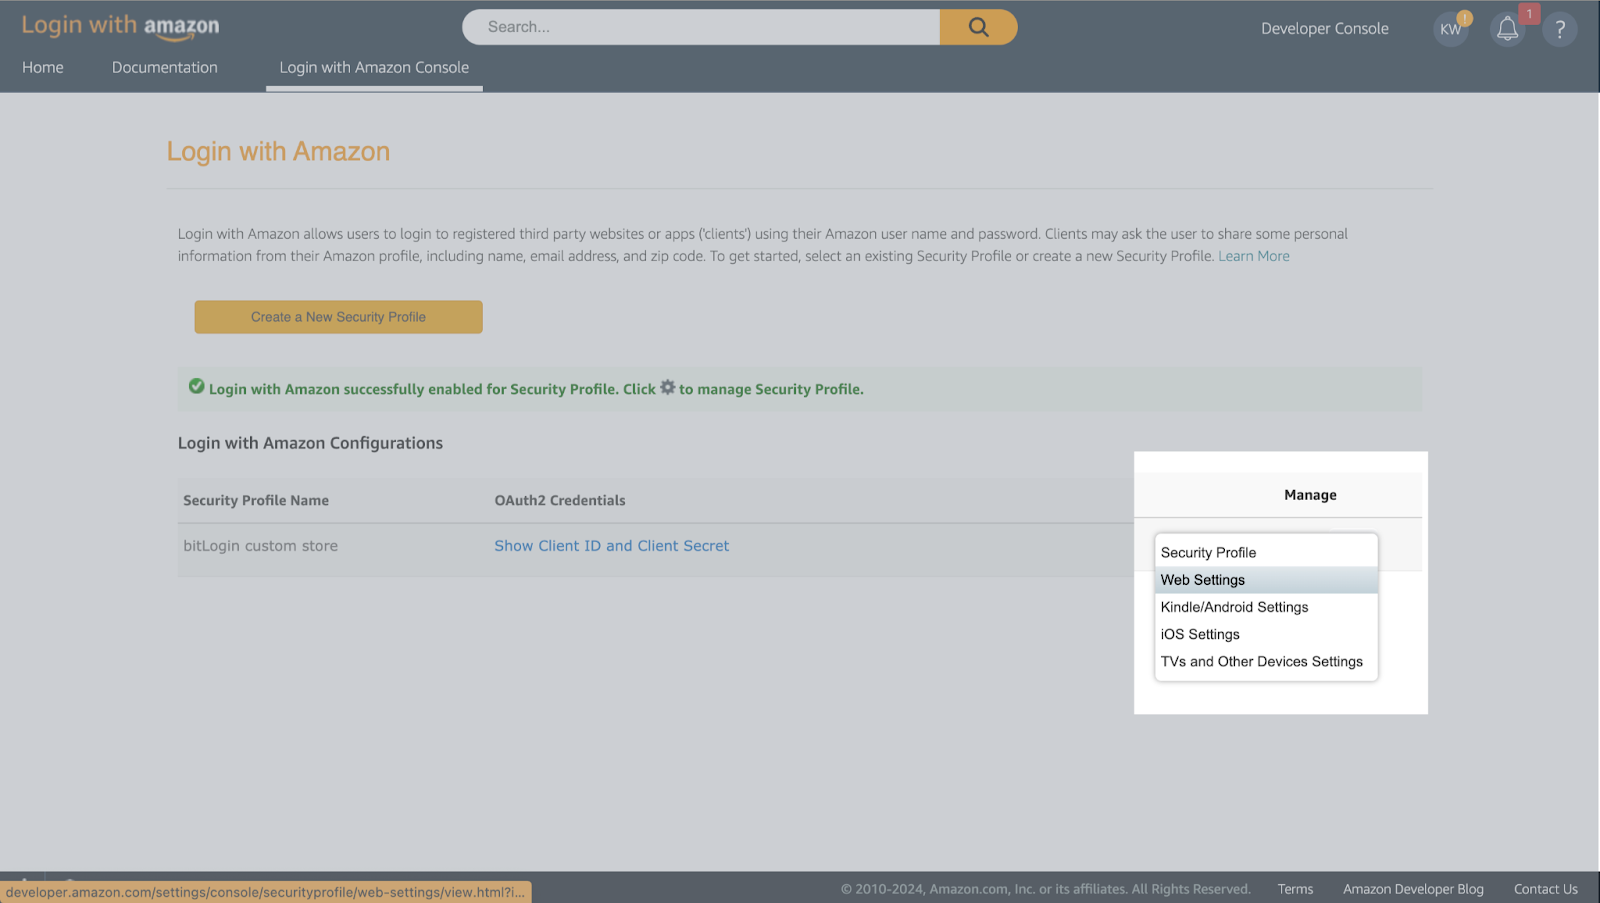Click the orange search magnifier button

[x=978, y=27]
